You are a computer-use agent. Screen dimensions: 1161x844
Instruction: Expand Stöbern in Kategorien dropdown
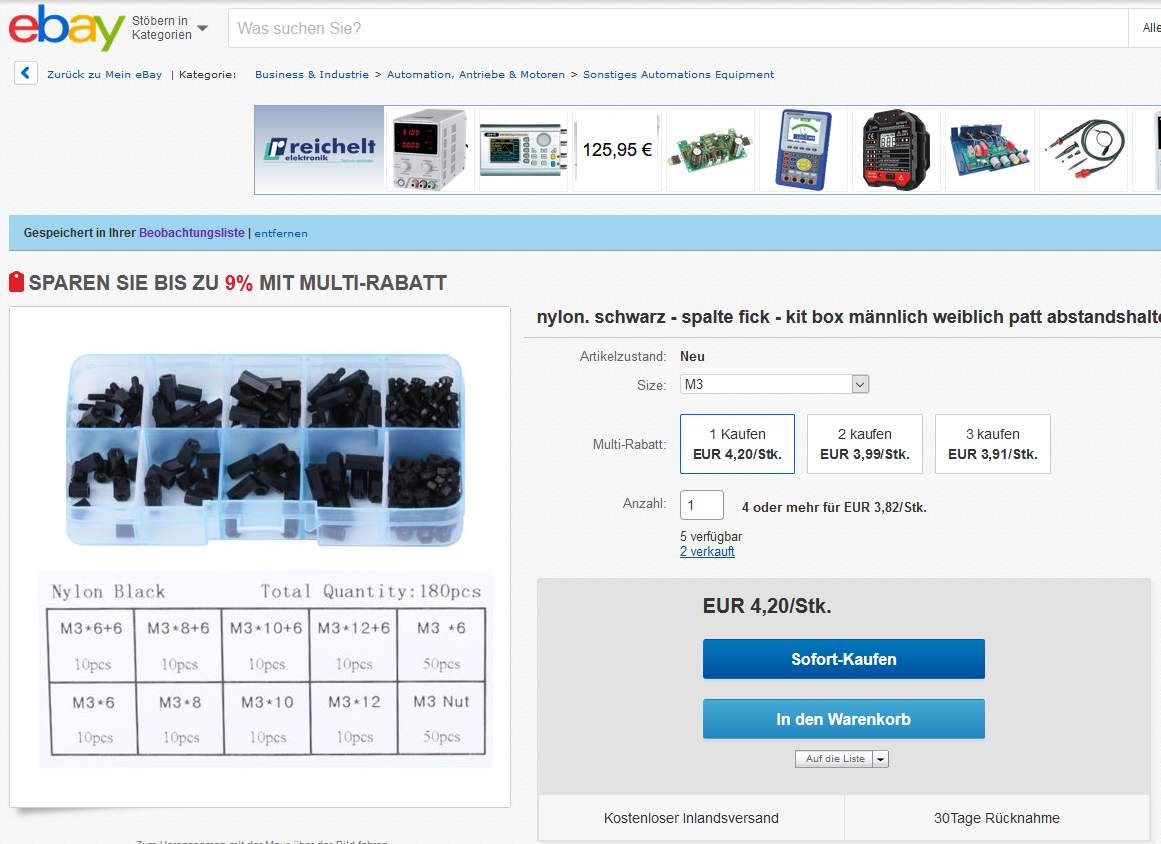170,28
